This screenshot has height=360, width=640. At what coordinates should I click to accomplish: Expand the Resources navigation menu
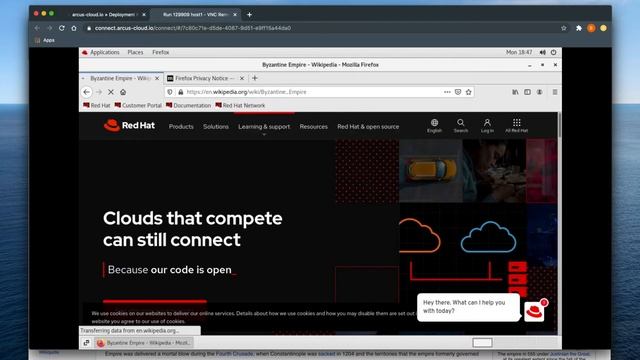pyautogui.click(x=313, y=127)
